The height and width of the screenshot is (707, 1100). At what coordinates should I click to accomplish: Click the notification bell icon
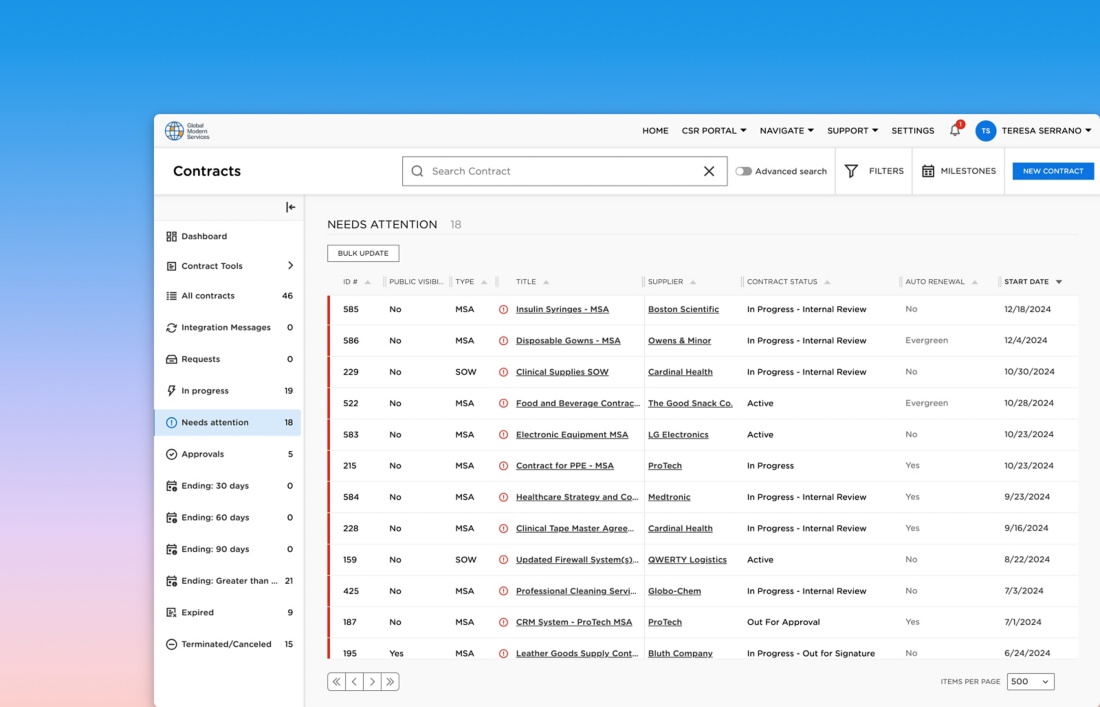[x=955, y=131]
